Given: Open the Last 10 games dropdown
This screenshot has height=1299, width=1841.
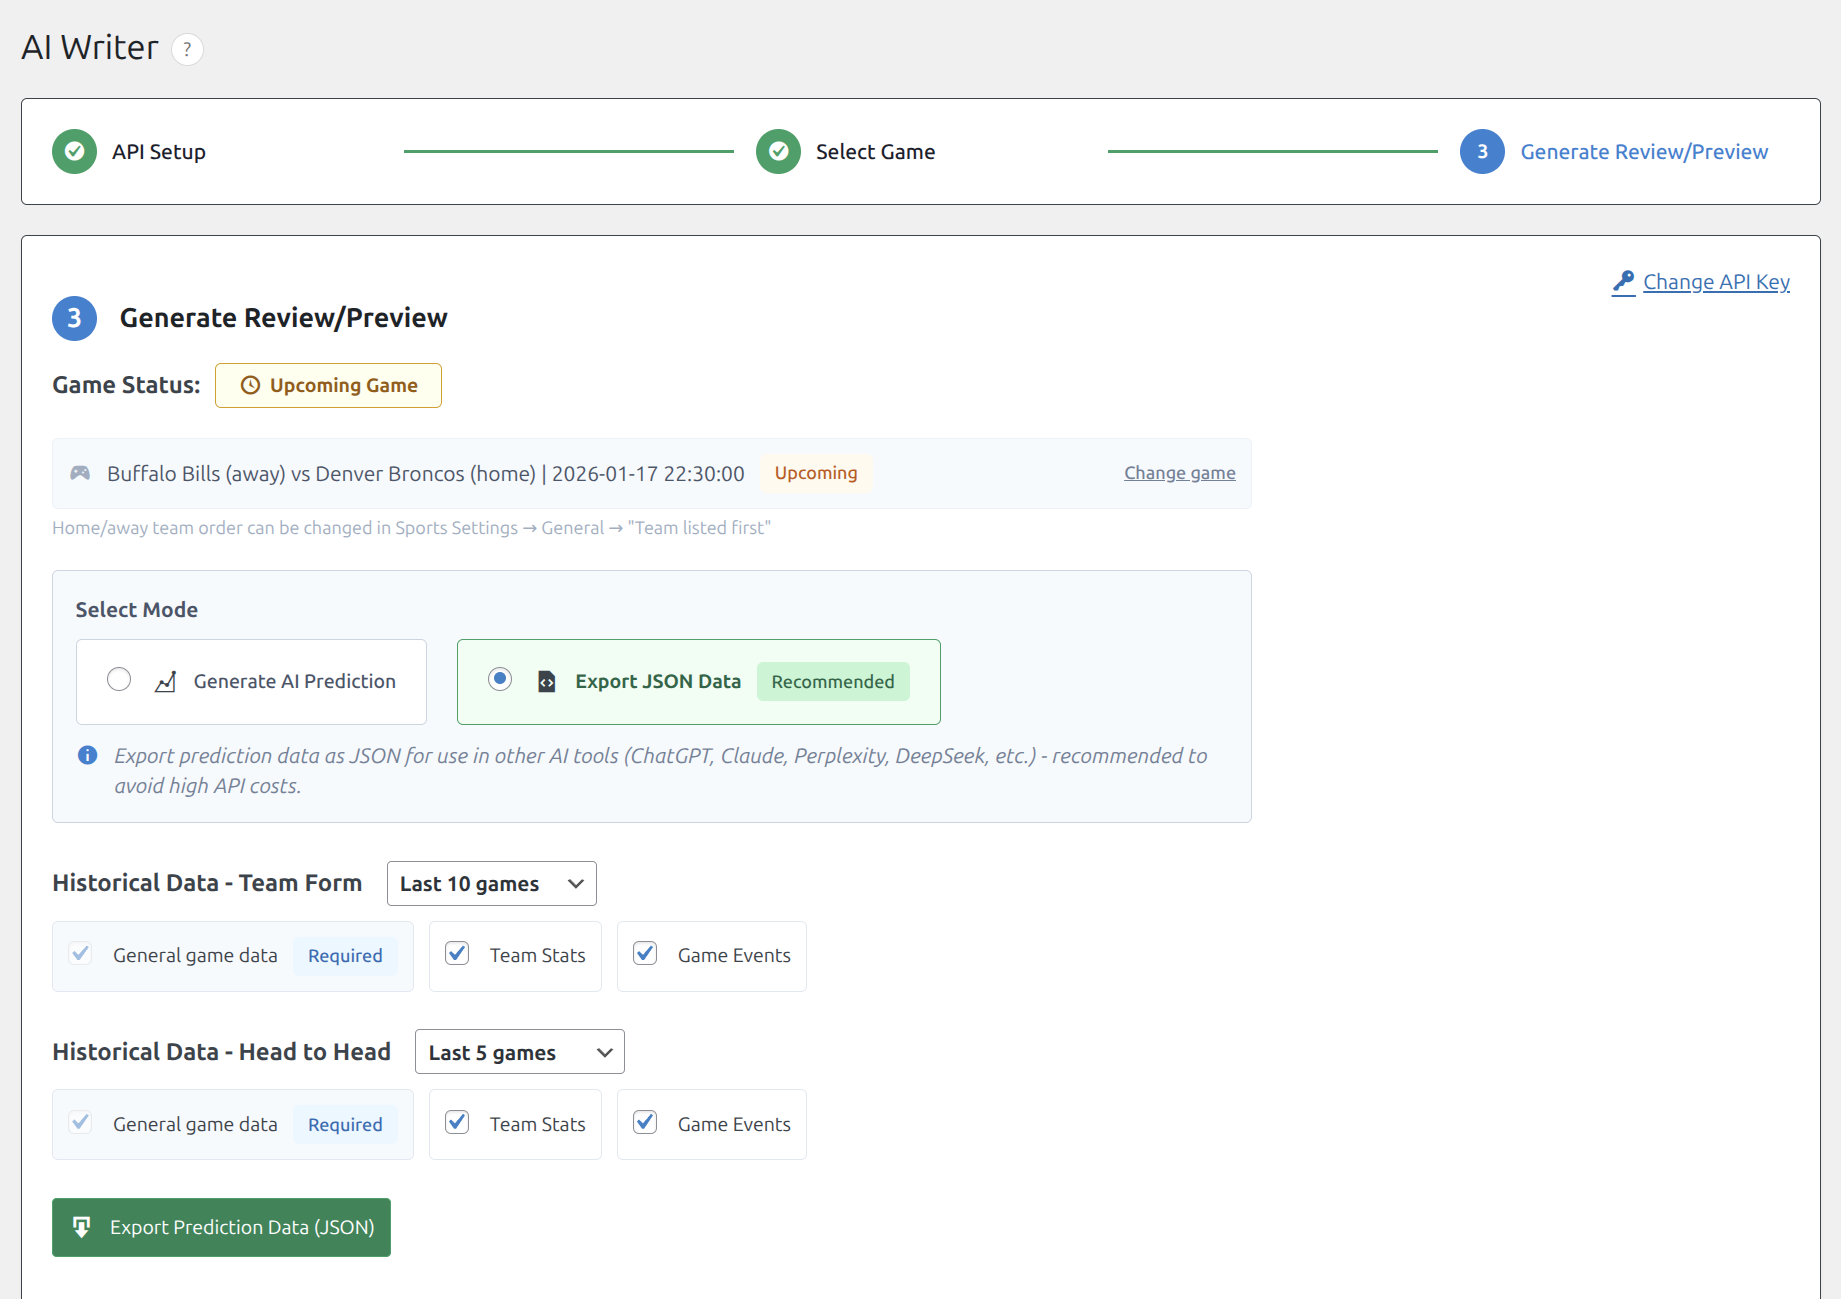Looking at the screenshot, I should [491, 884].
